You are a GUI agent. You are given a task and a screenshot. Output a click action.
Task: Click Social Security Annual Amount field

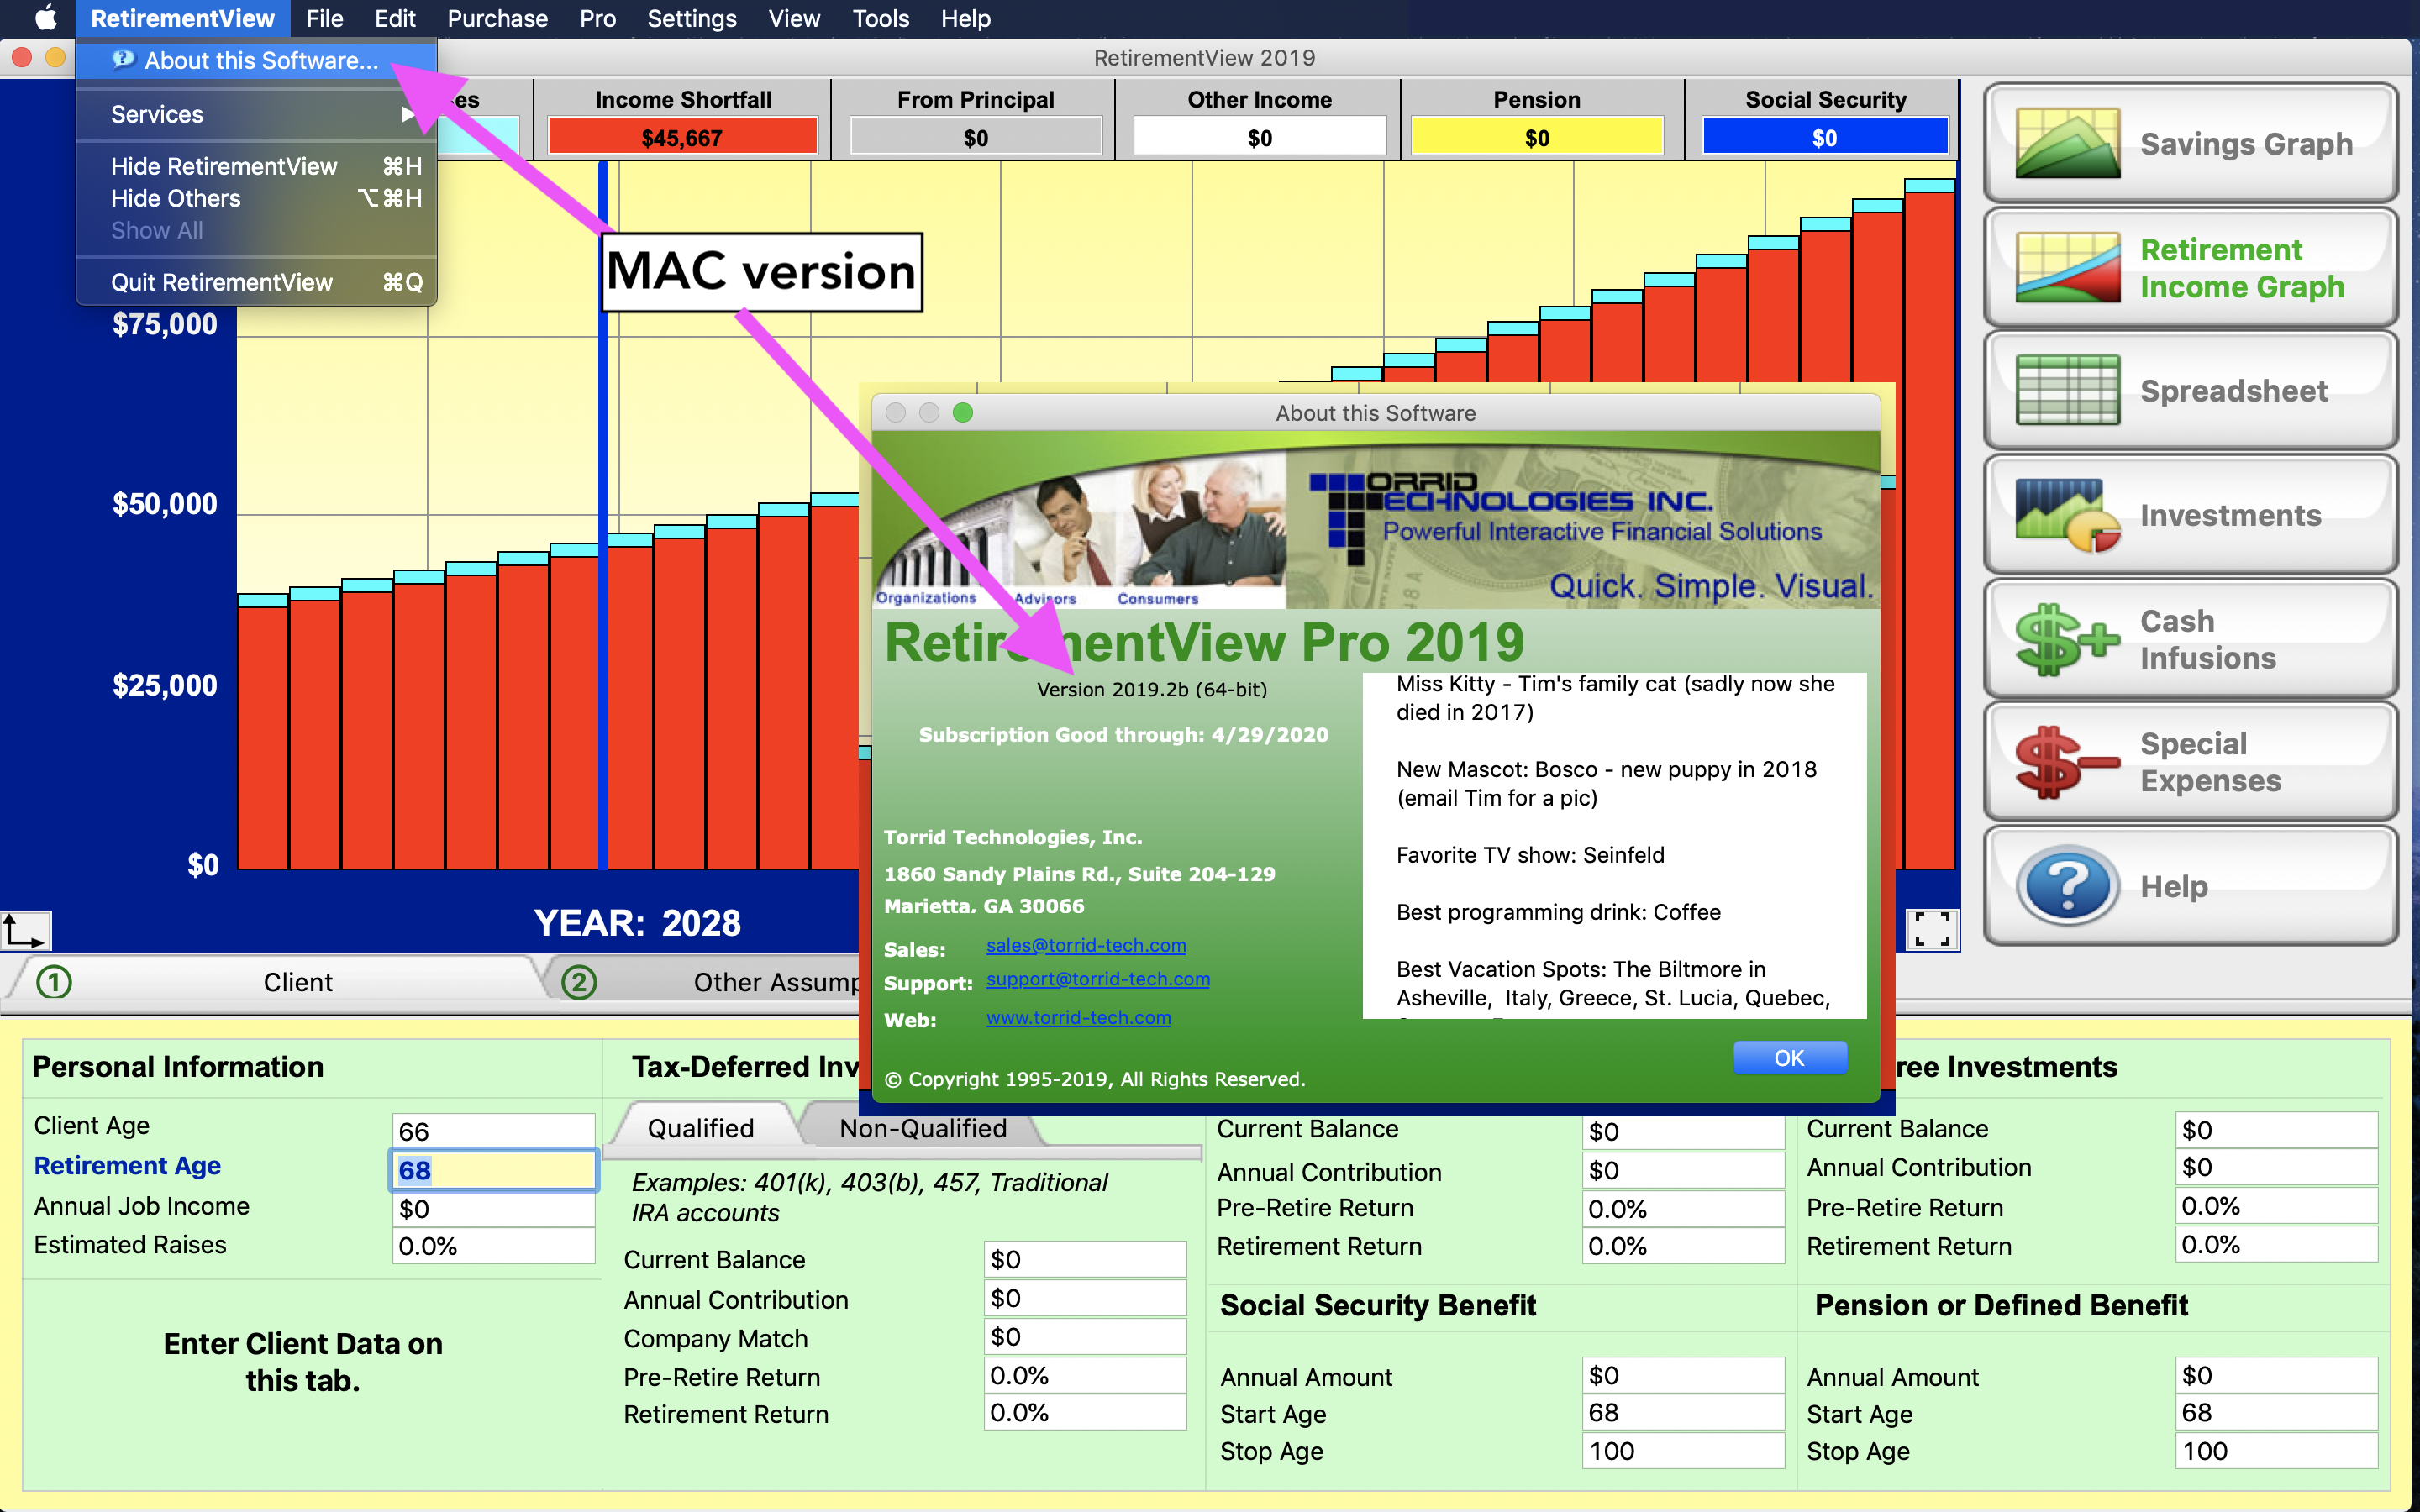tap(1683, 1376)
